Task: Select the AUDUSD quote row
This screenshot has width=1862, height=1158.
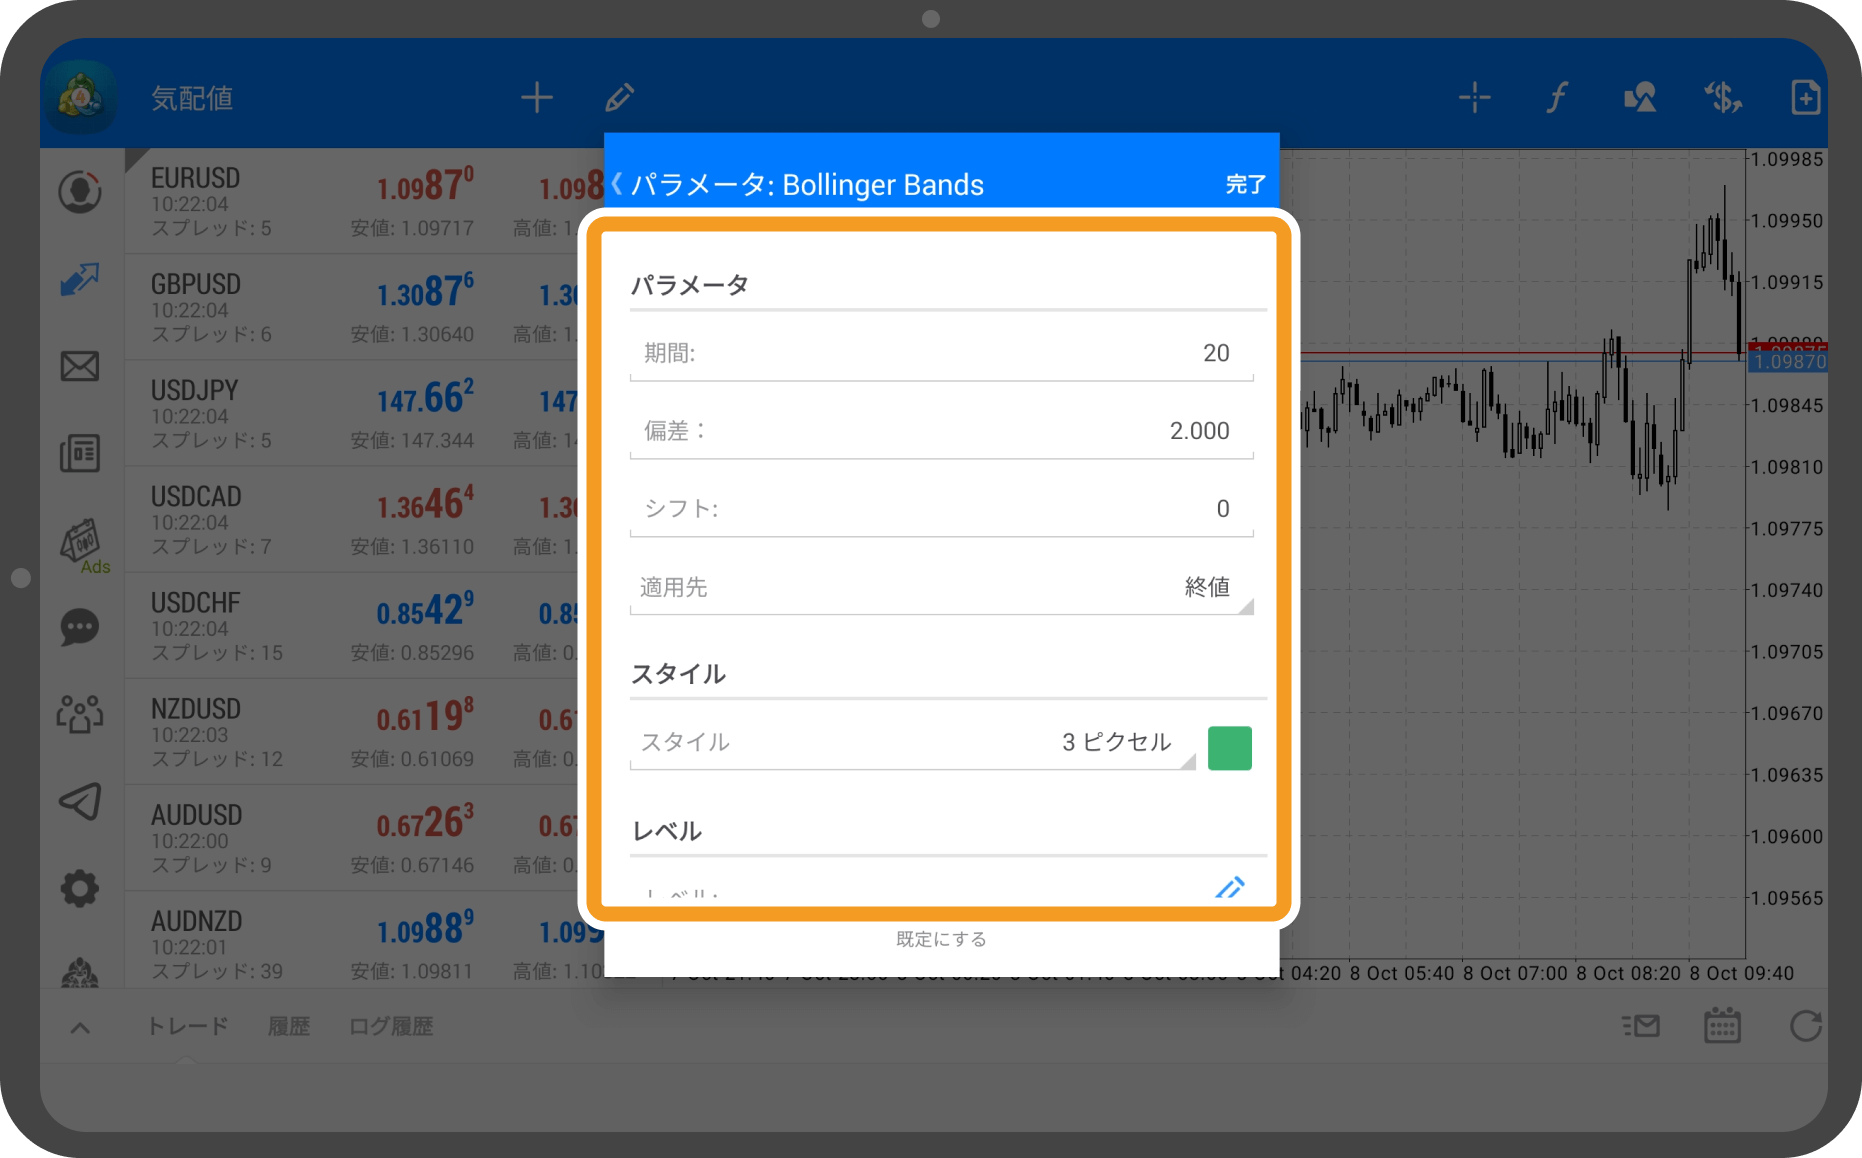Action: click(364, 838)
